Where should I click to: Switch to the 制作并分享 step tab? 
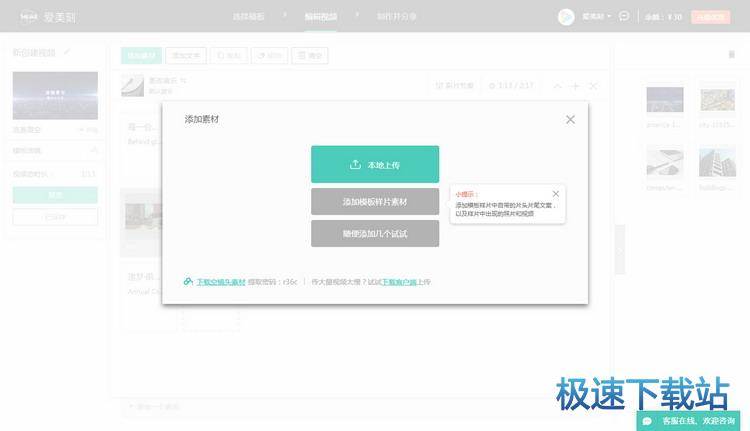(x=397, y=17)
